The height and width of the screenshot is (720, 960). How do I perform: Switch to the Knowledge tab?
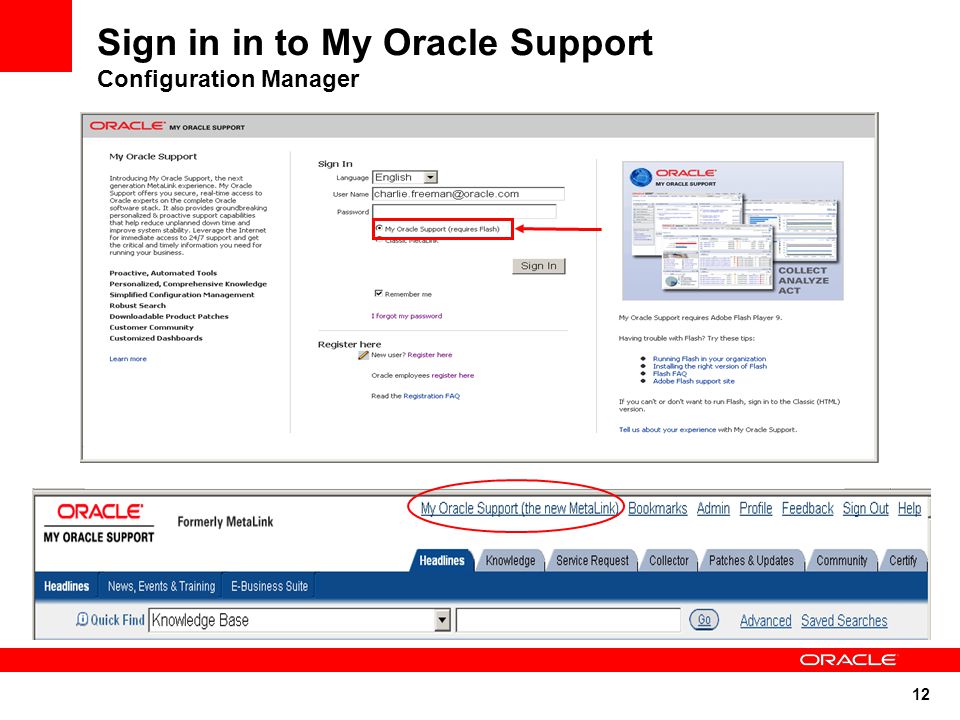pos(510,561)
